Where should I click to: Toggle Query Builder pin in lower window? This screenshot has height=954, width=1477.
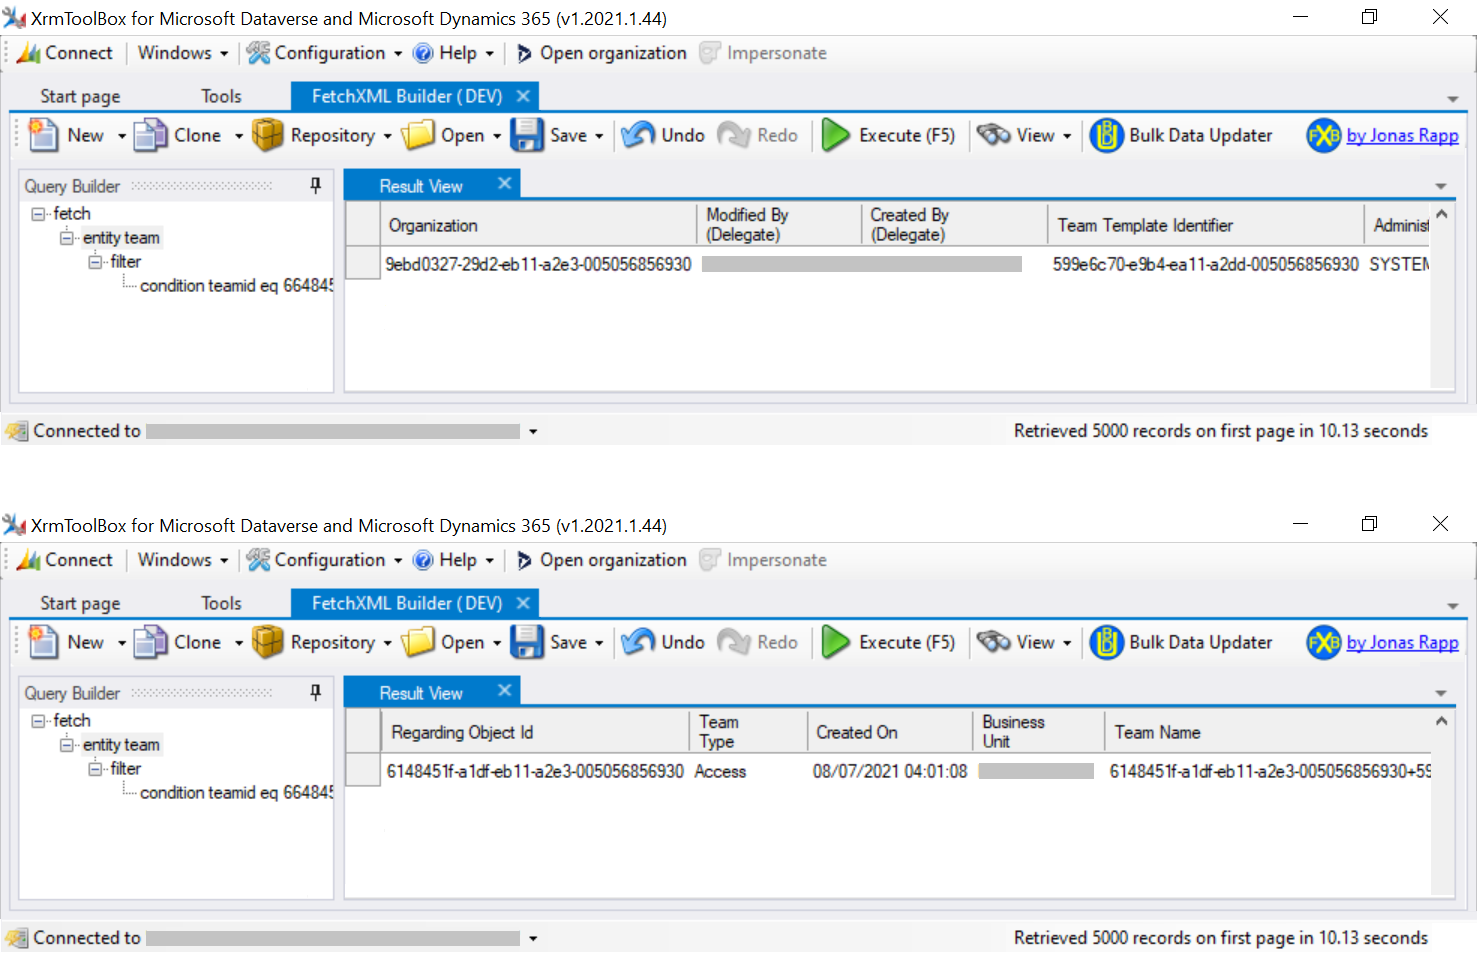click(x=315, y=692)
